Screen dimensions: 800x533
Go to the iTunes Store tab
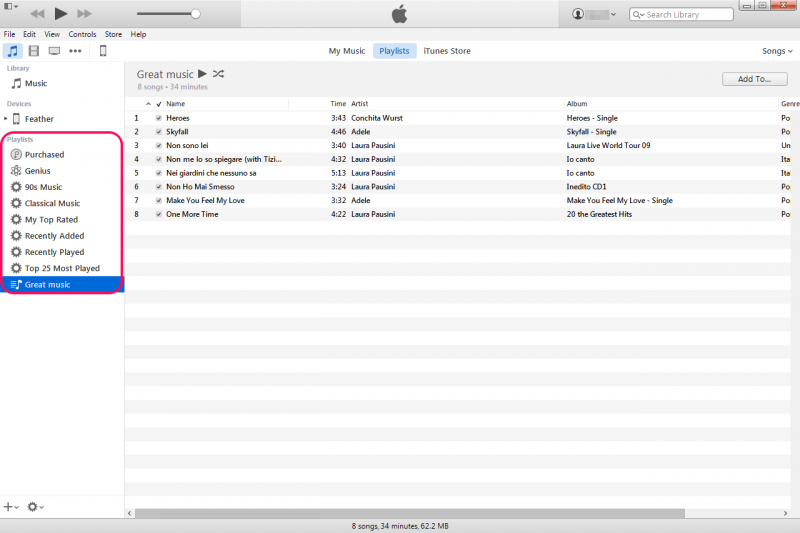coord(447,51)
